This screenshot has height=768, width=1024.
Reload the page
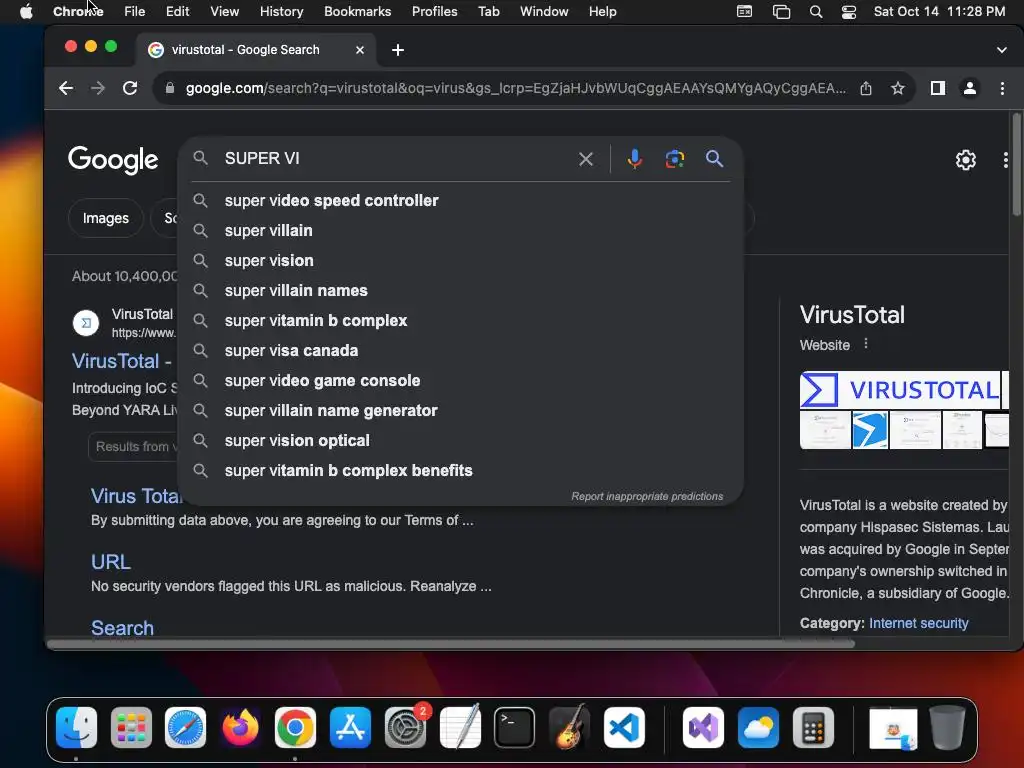pyautogui.click(x=130, y=88)
